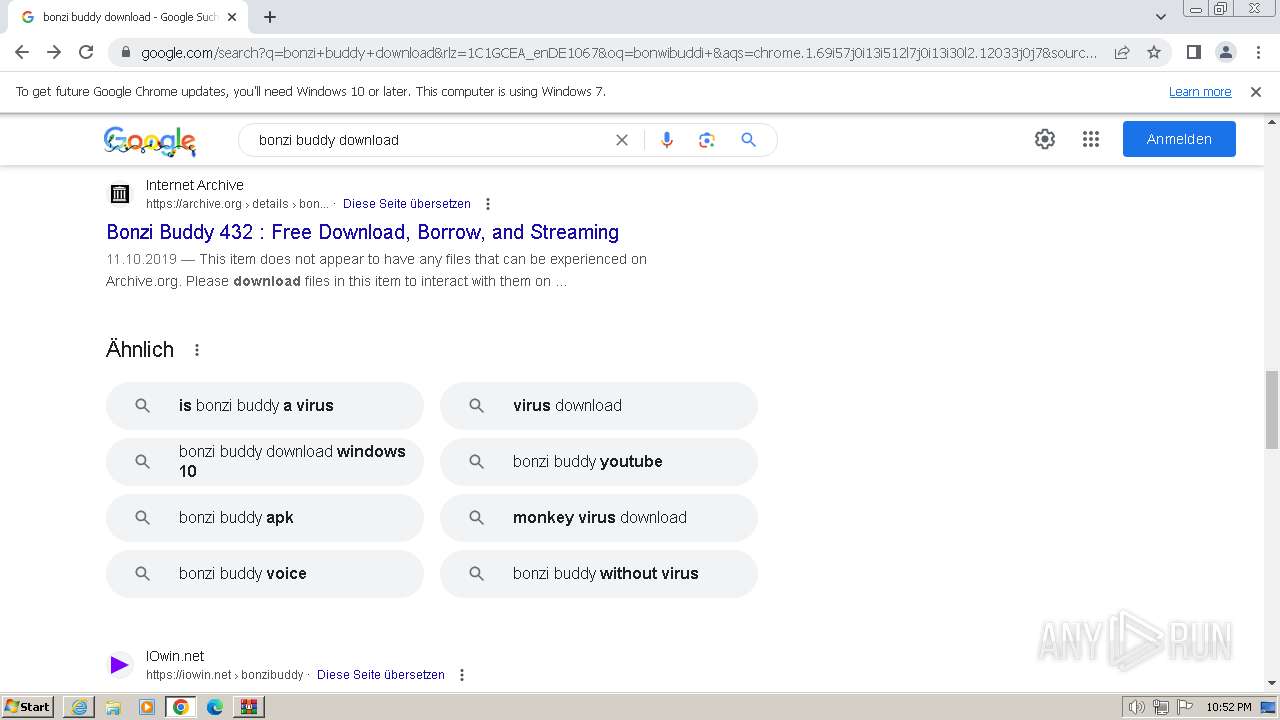The width and height of the screenshot is (1280, 720).
Task: Share this page icon in address bar
Action: (x=1122, y=52)
